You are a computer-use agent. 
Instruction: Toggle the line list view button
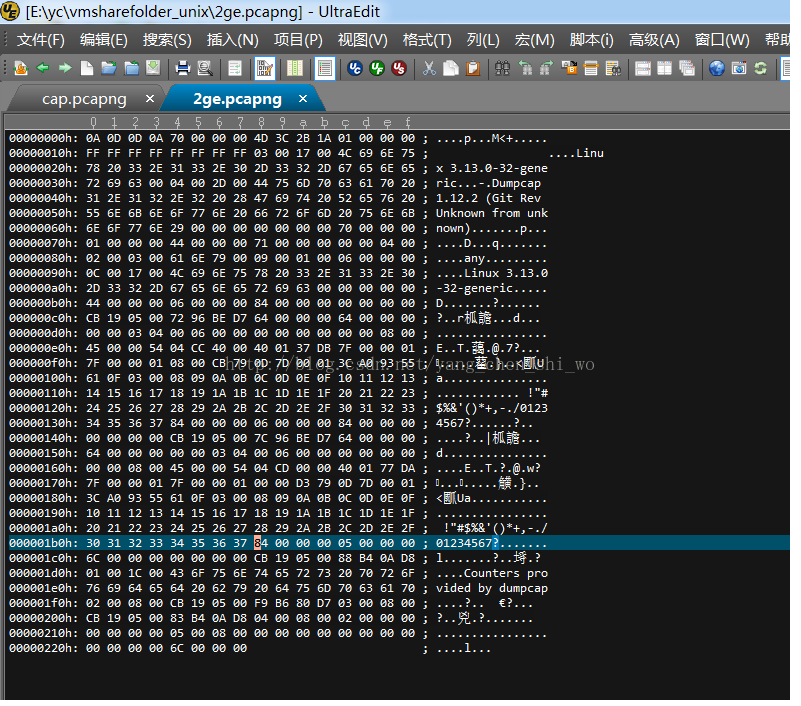point(324,68)
